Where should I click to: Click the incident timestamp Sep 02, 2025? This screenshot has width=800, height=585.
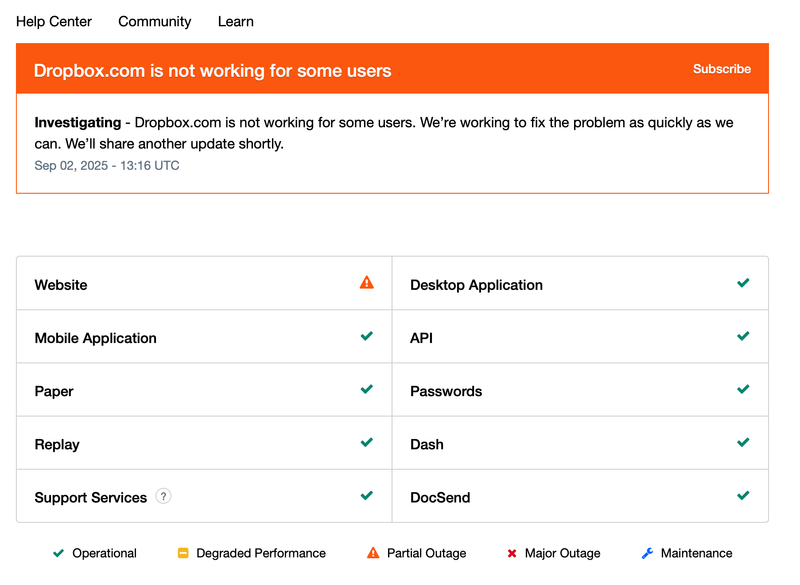(x=107, y=166)
